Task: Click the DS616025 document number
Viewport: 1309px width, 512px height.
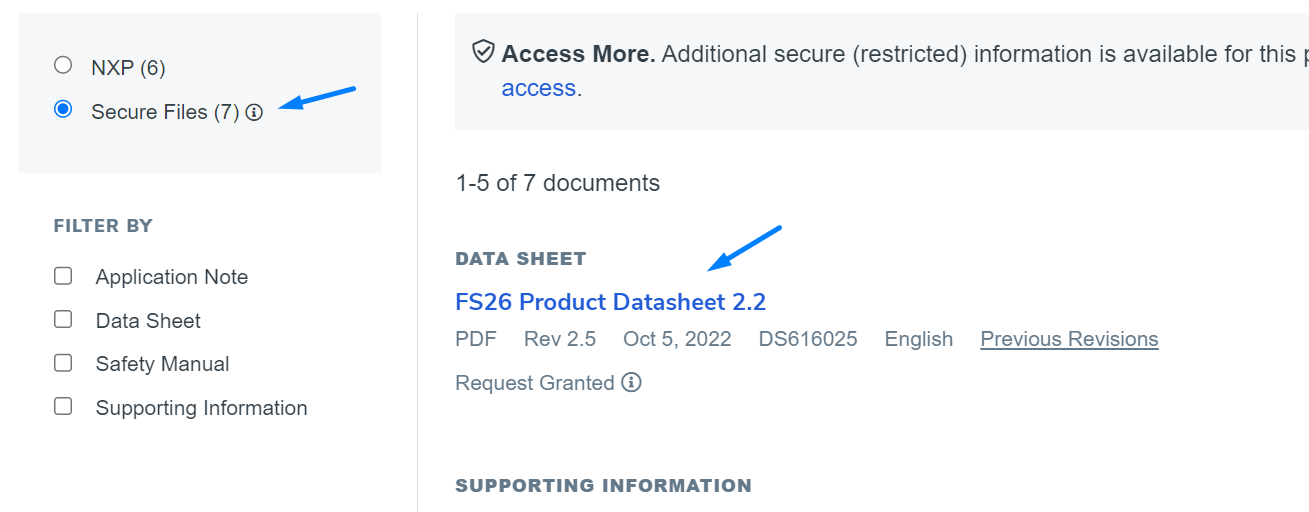Action: [x=807, y=339]
